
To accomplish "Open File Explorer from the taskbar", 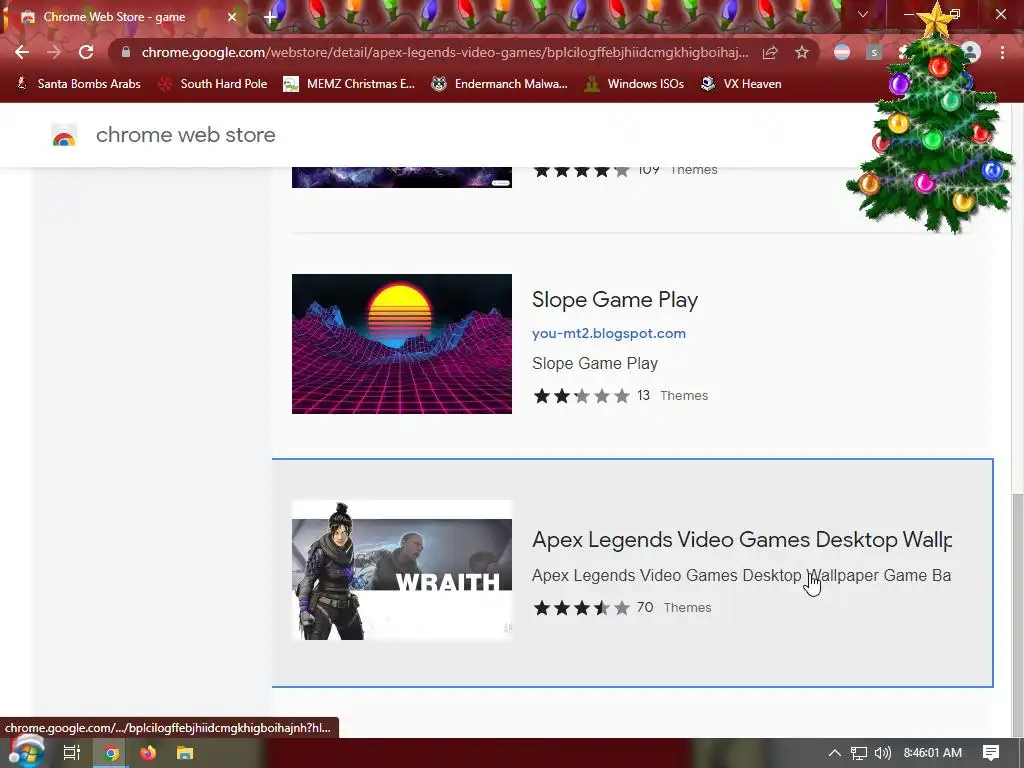I will coord(185,753).
